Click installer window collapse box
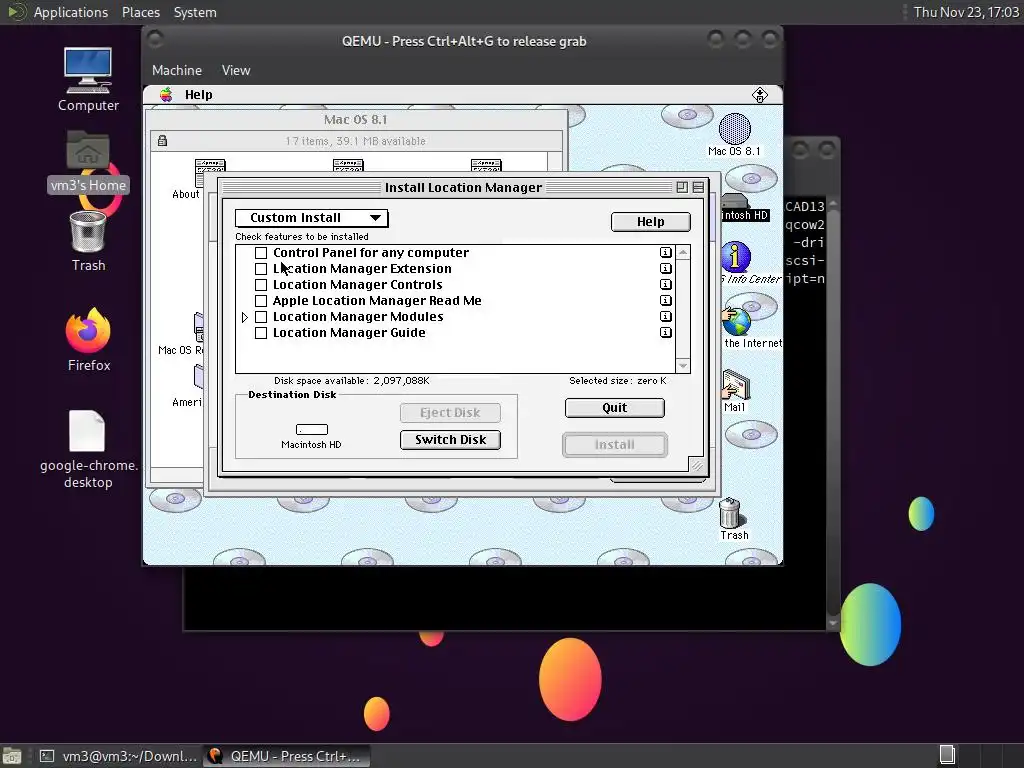 pos(698,187)
